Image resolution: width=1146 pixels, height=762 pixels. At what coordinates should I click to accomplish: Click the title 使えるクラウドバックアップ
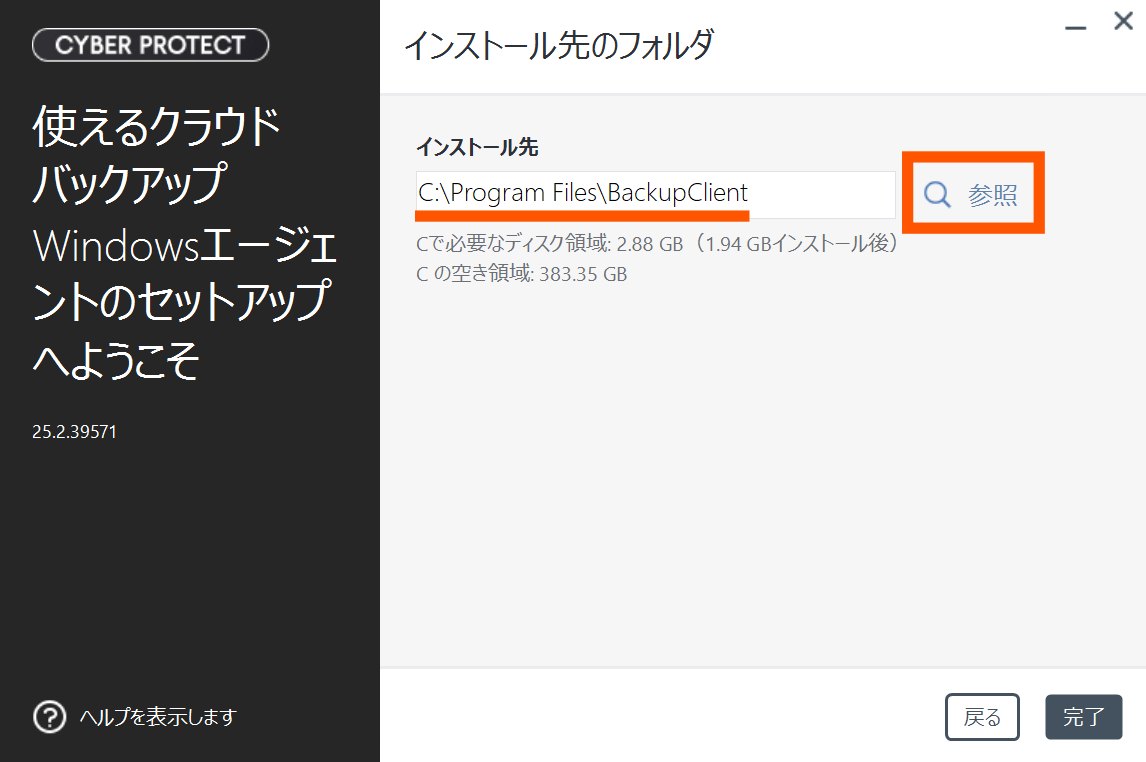pos(156,154)
